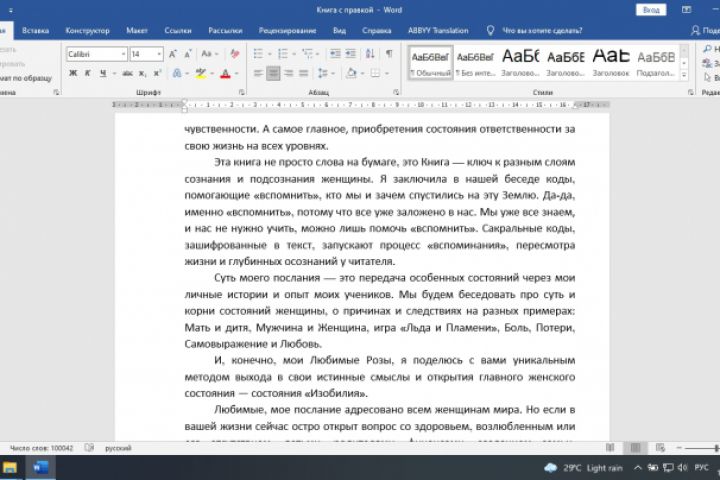Open line spacing icon
720x480 pixels.
click(x=323, y=73)
